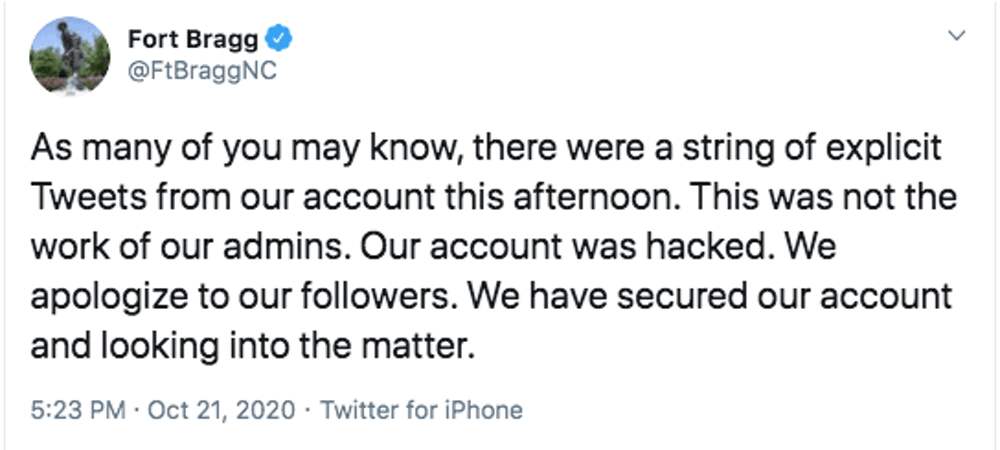Open the Fort Bragg display name link
1000x450 pixels.
pos(193,40)
